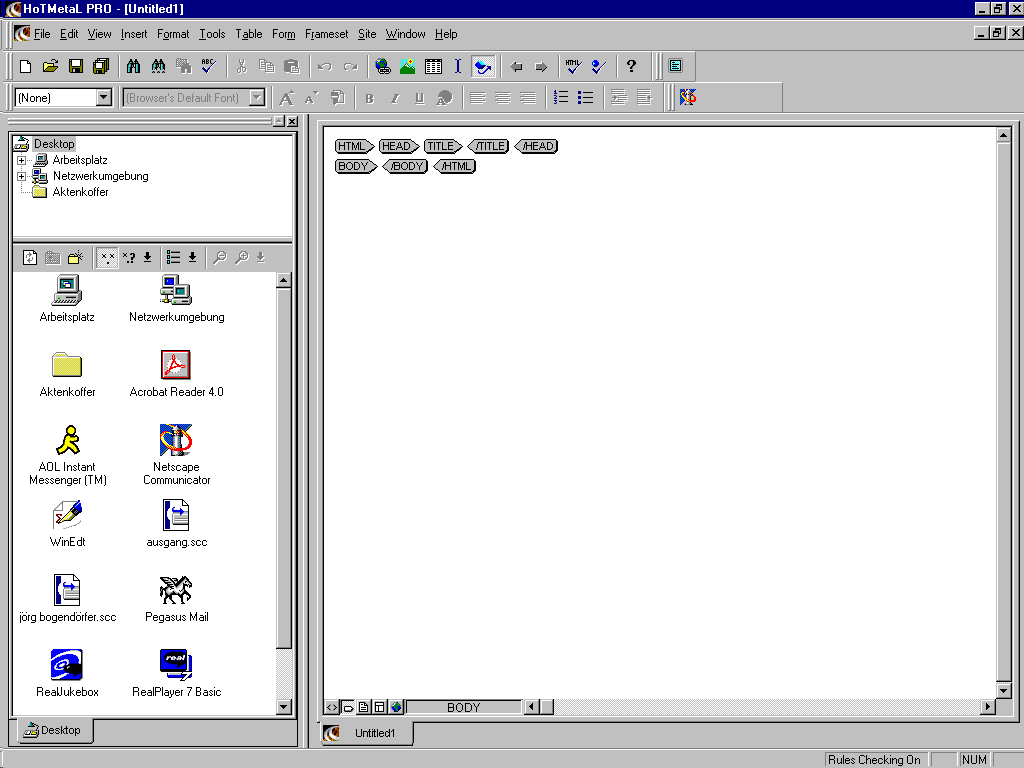Click the scissors Cut icon
The image size is (1024, 768).
tap(241, 66)
